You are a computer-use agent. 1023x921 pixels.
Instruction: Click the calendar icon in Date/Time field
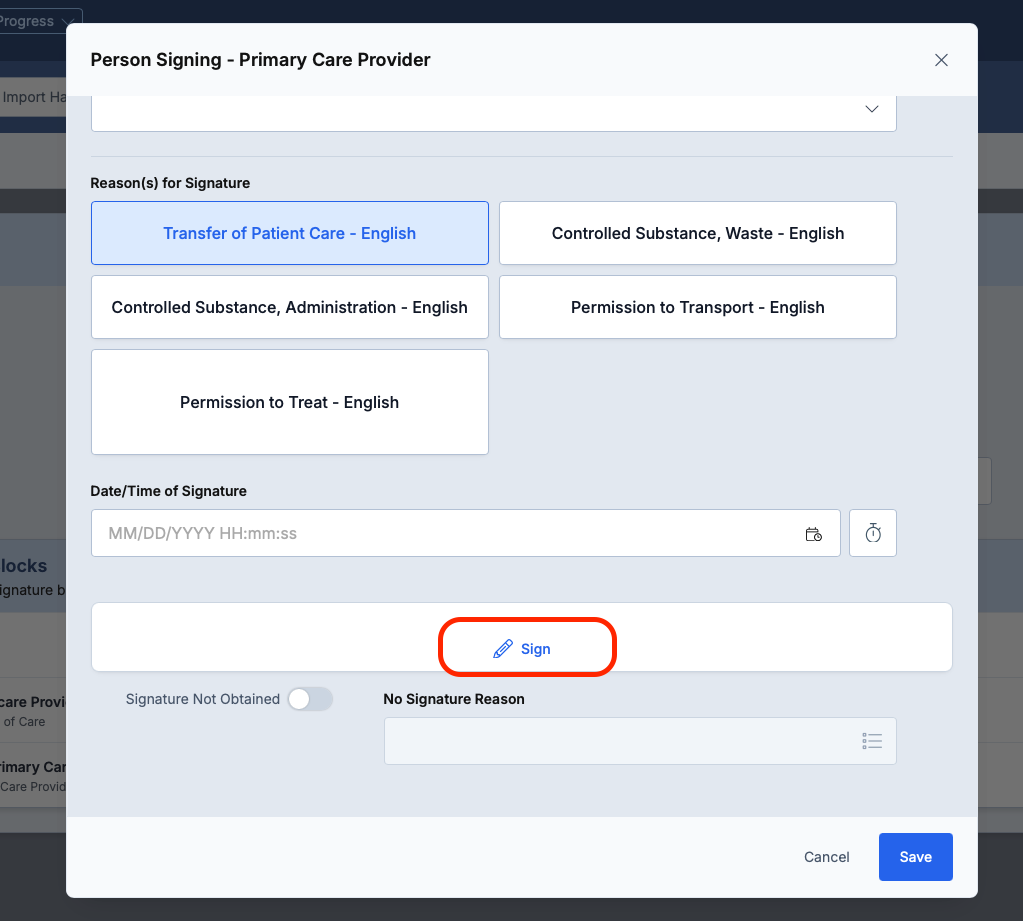tap(813, 534)
